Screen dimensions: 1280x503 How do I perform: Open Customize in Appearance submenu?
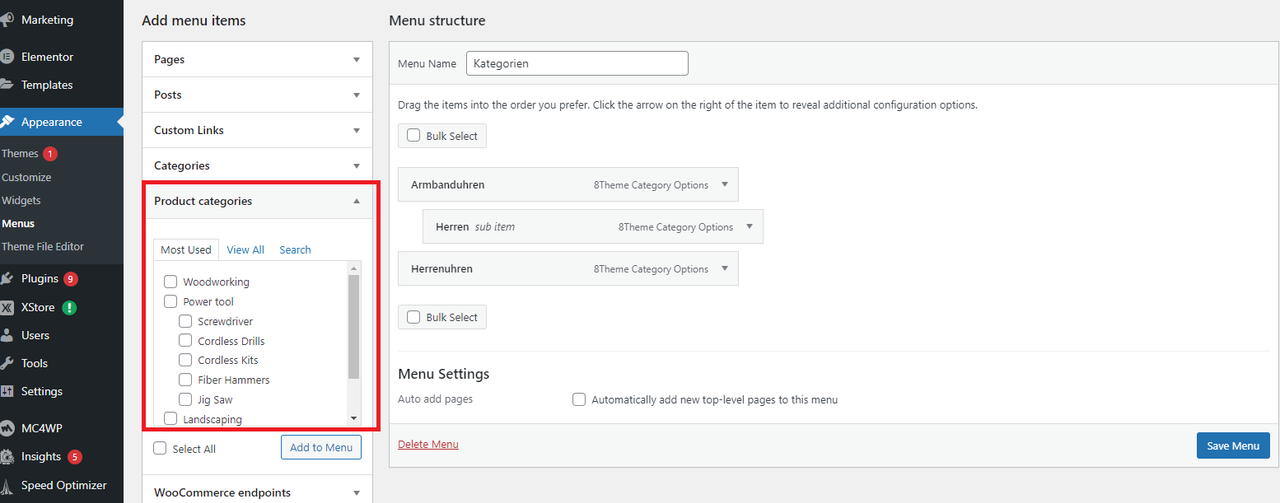27,177
